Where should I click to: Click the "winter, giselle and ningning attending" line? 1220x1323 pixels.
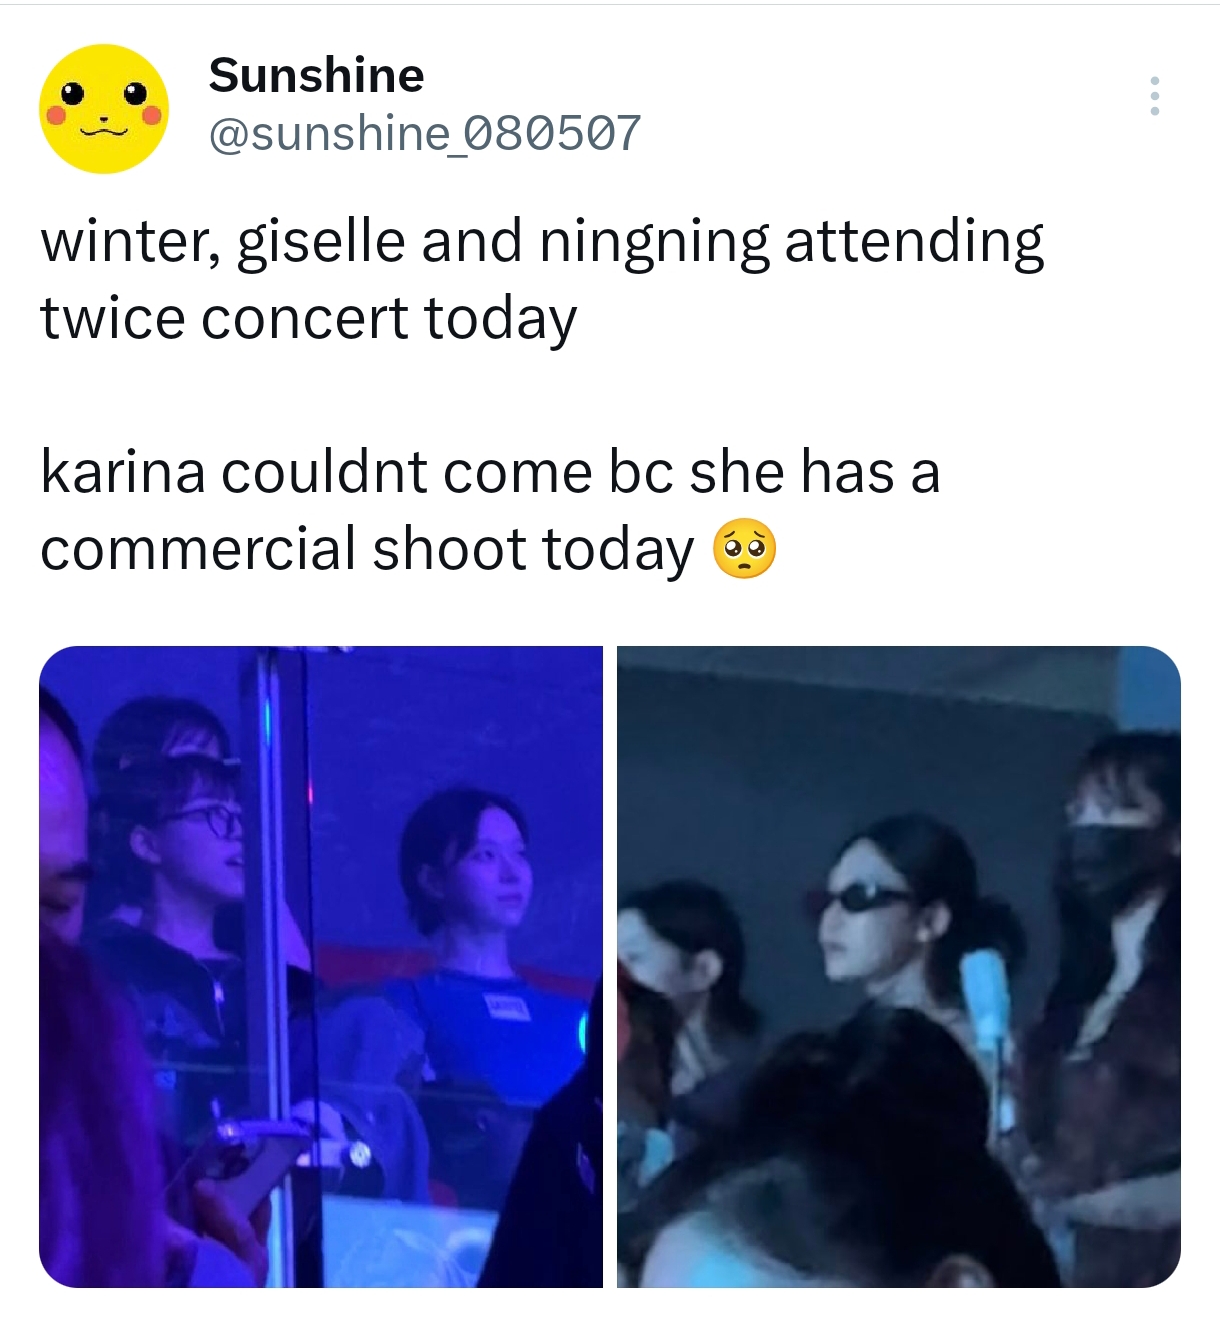[x=542, y=243]
